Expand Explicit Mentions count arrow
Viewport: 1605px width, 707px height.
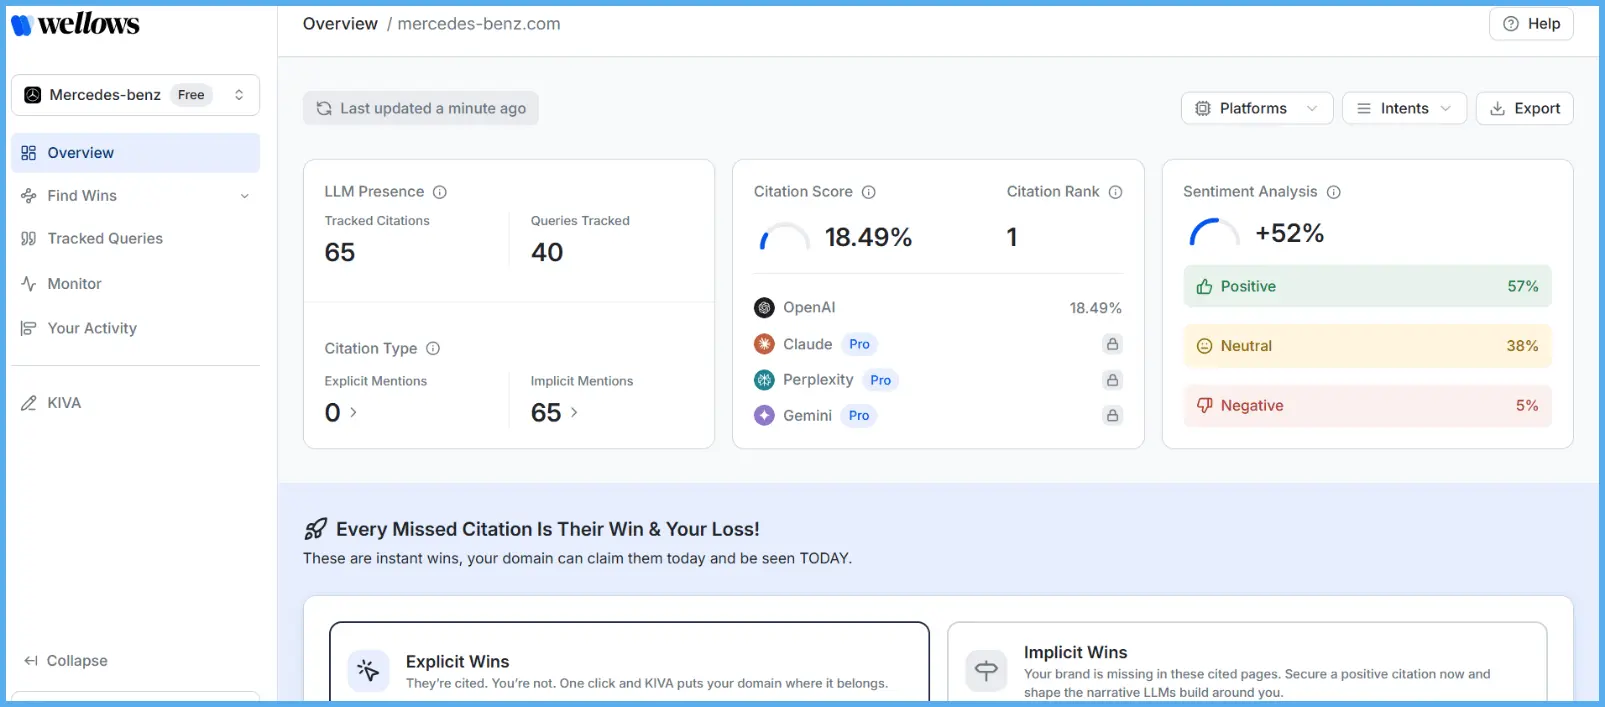pos(353,412)
